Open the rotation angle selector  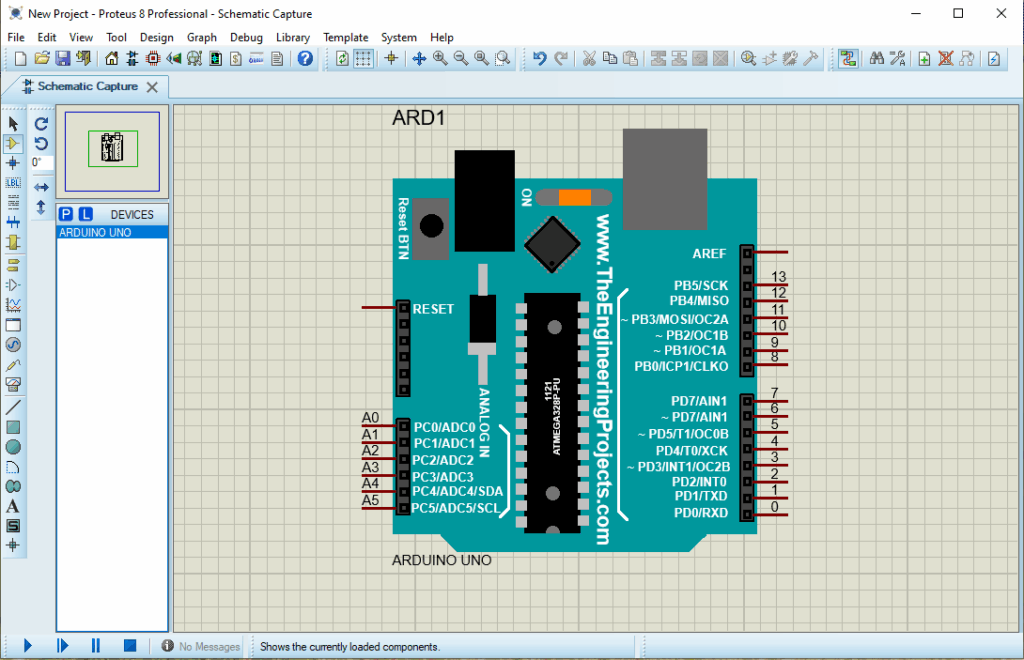coord(40,163)
